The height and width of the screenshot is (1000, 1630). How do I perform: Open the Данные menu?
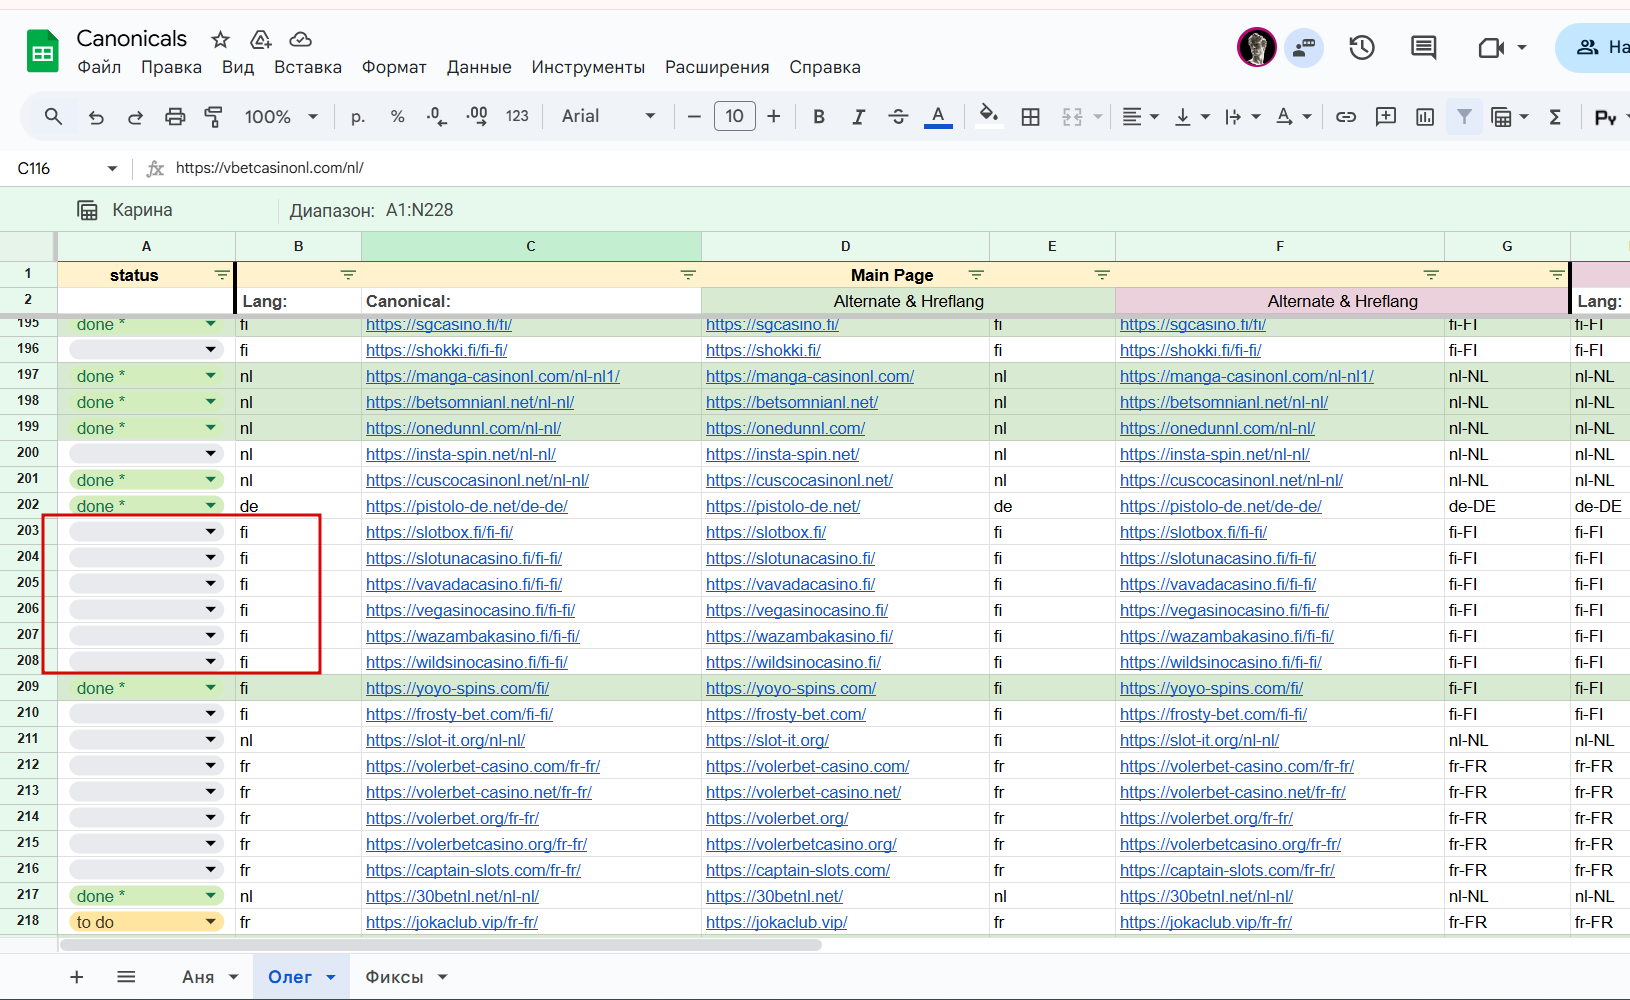[x=478, y=67]
